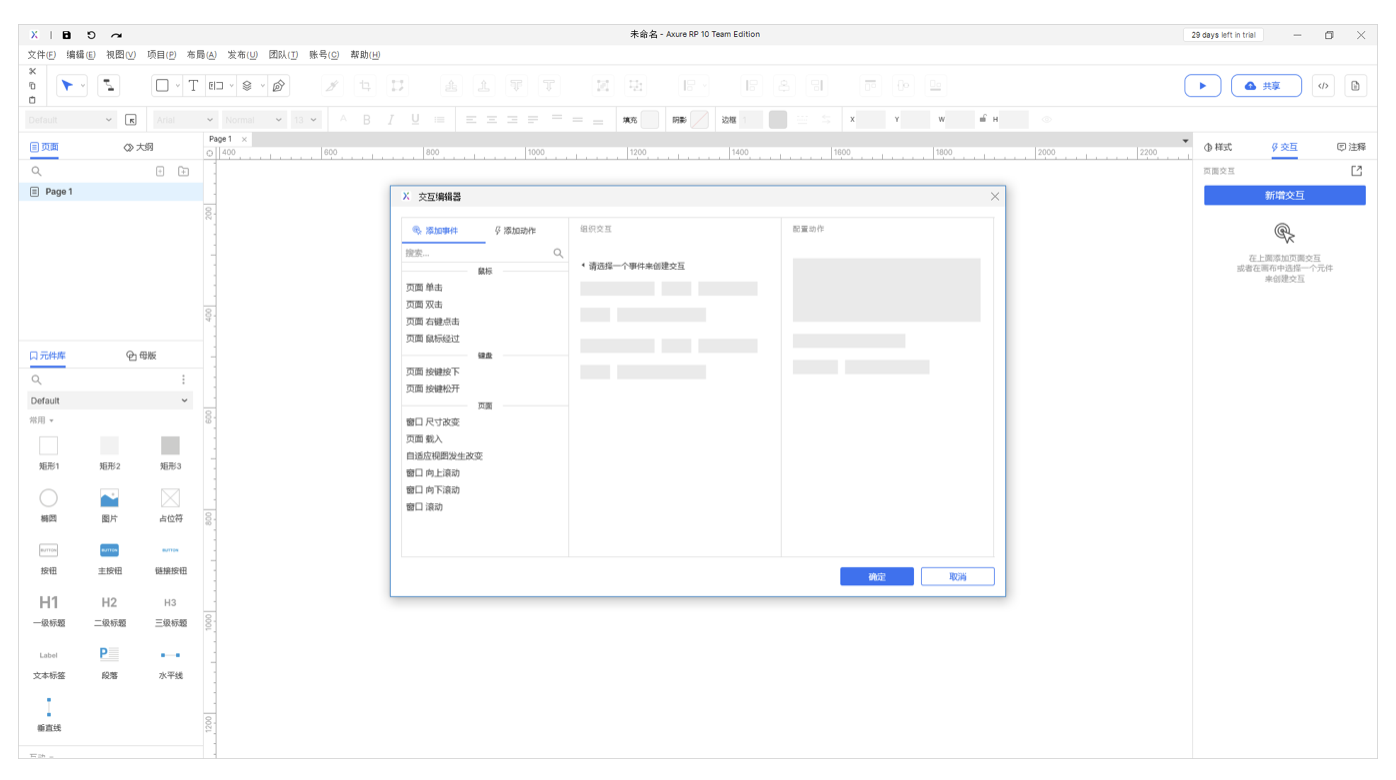Image resolution: width=1396 pixels, height=780 pixels.
Task: Switch to the 样式 tab
Action: coord(1218,147)
